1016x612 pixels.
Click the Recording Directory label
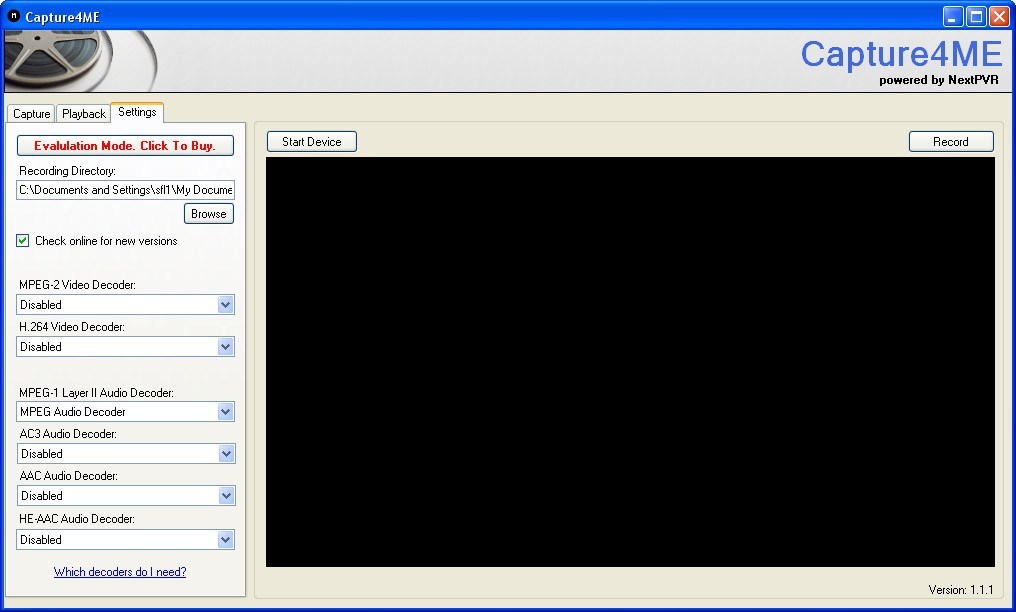click(67, 171)
